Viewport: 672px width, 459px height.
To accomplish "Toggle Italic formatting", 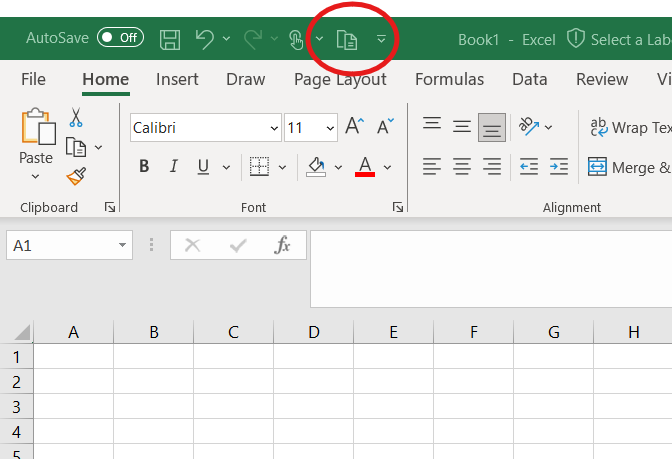I will [x=173, y=167].
